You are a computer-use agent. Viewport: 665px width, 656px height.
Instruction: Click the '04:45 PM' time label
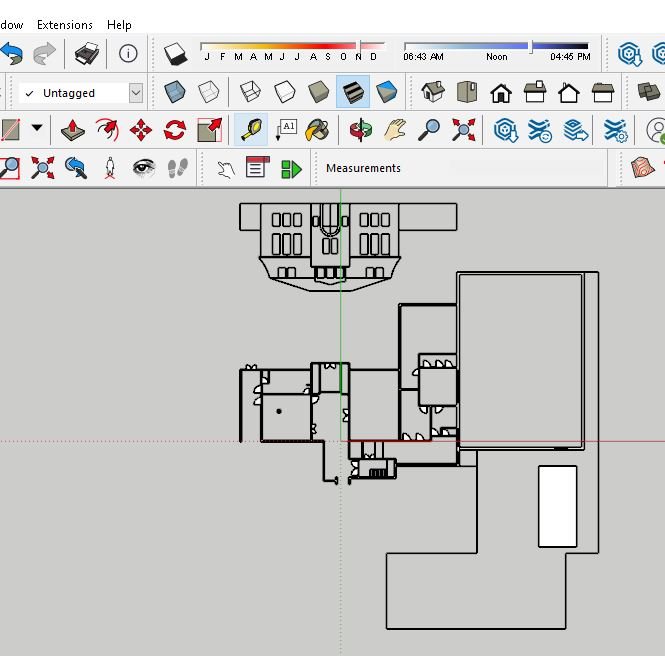[x=570, y=57]
